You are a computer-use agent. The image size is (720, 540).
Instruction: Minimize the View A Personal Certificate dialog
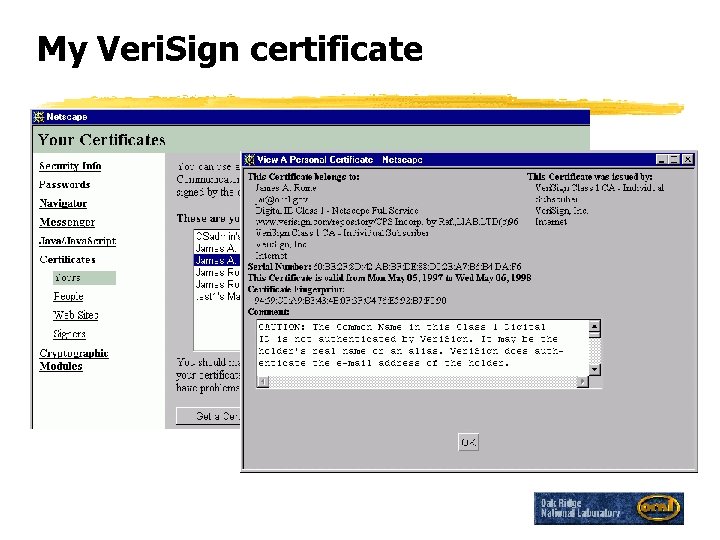(x=662, y=159)
